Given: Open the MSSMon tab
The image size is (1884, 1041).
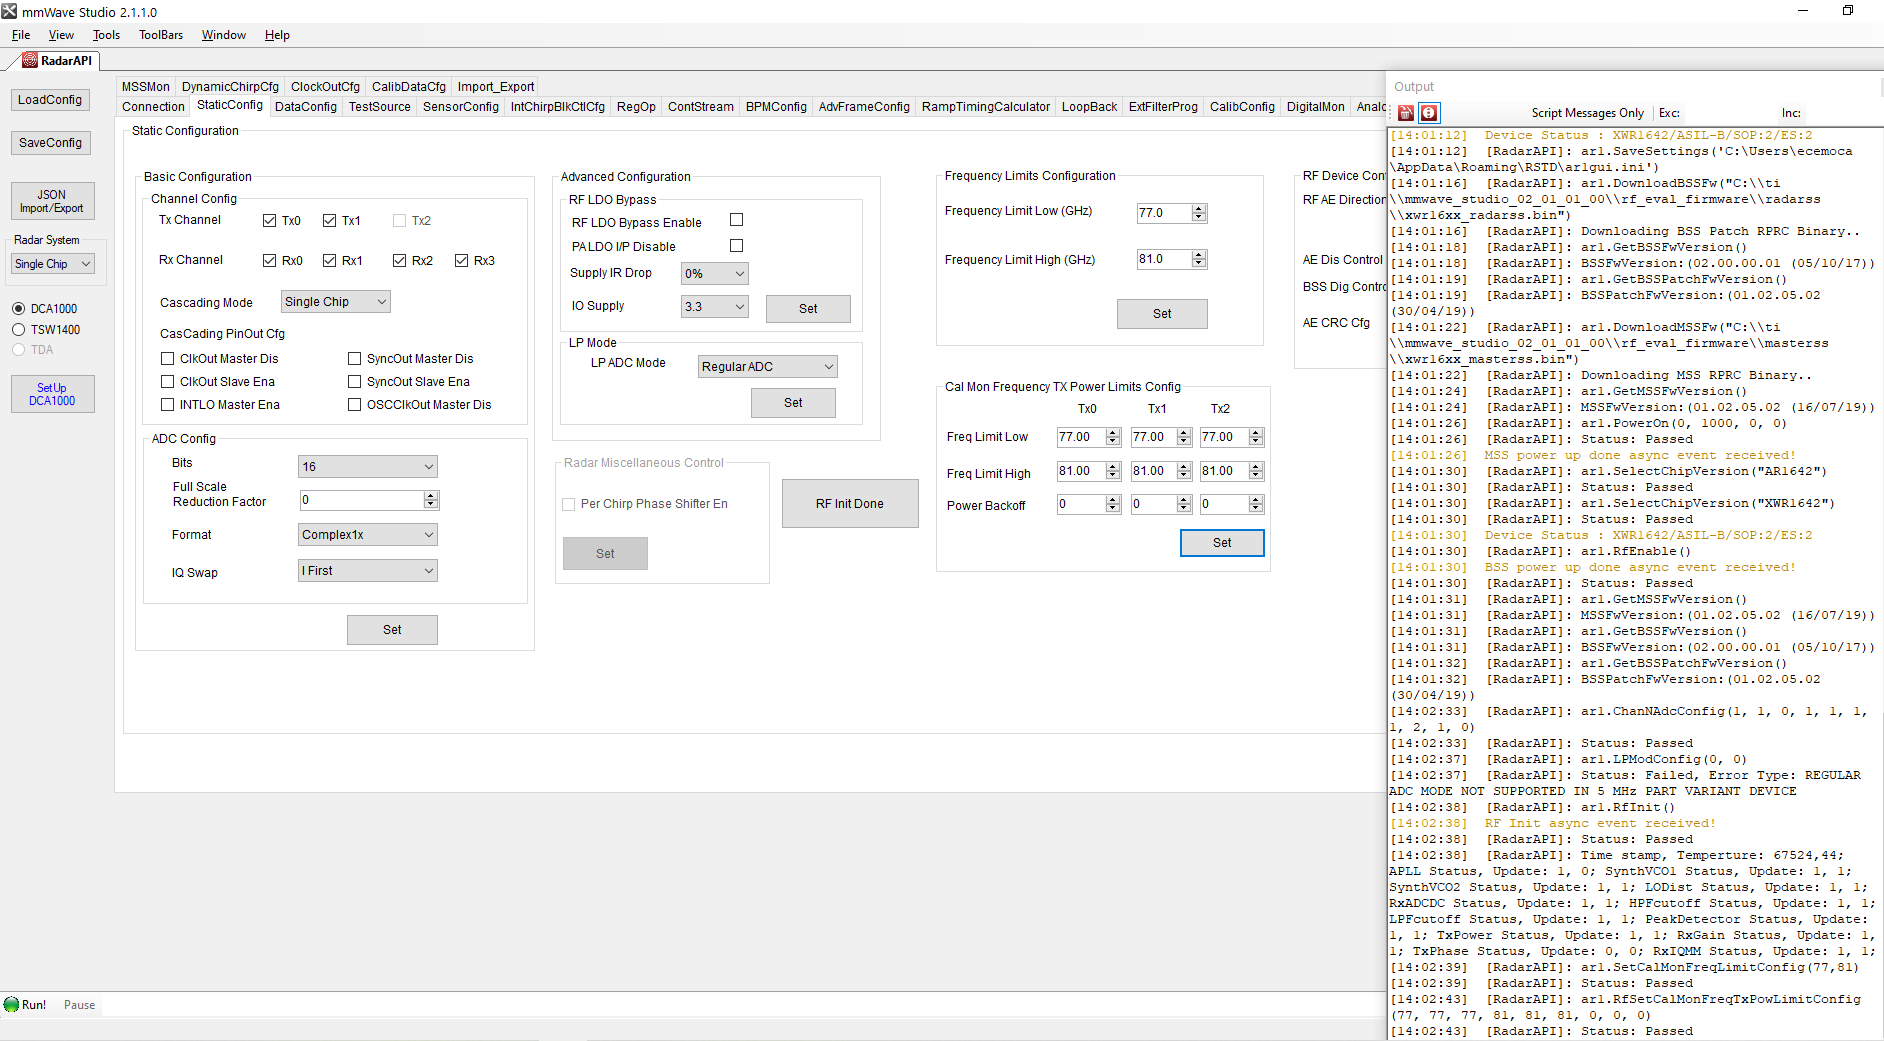Looking at the screenshot, I should (x=146, y=86).
